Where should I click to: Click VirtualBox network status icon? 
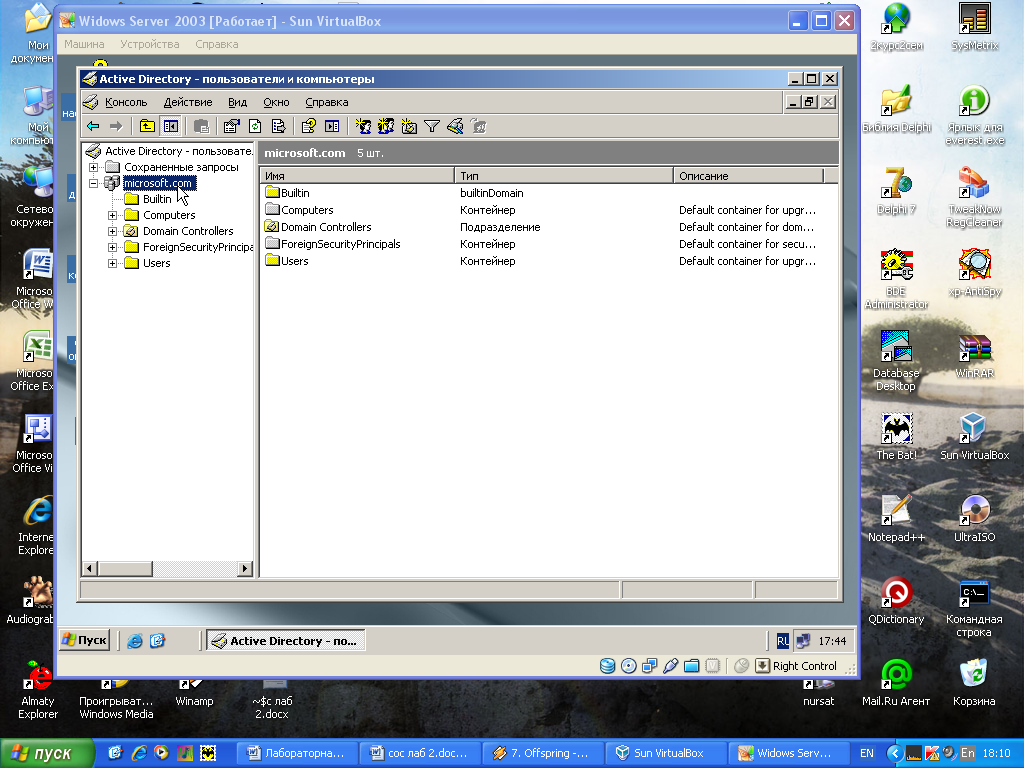(649, 666)
